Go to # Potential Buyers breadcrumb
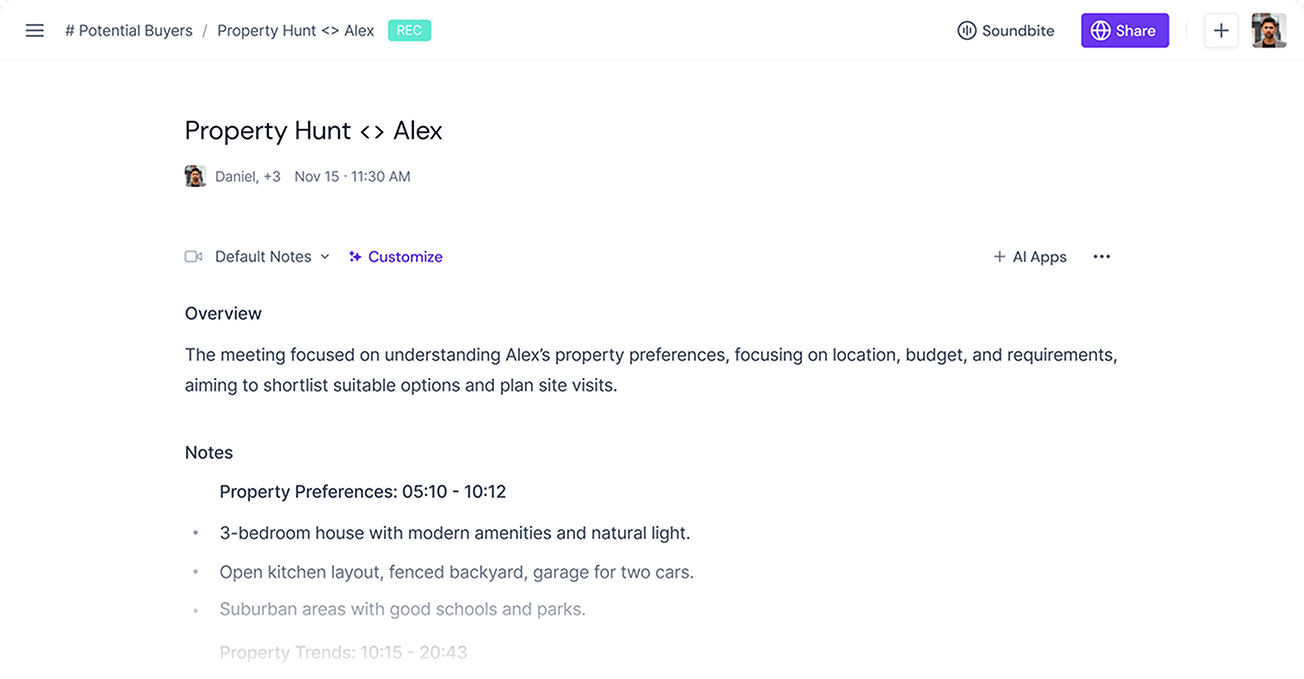This screenshot has height=679, width=1304. 129,31
